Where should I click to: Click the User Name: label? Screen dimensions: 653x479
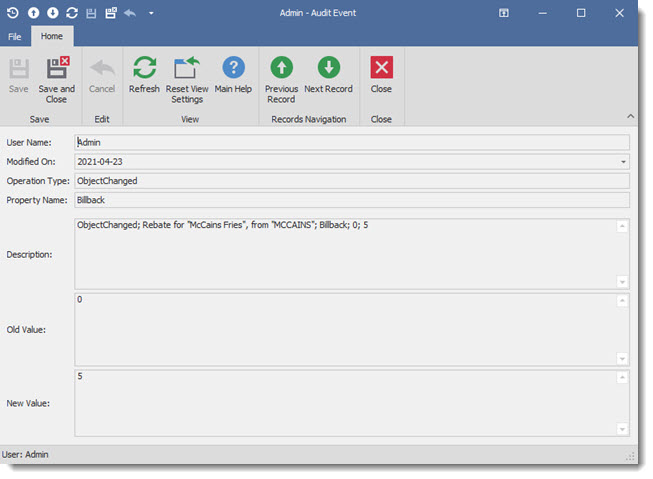[x=29, y=142]
